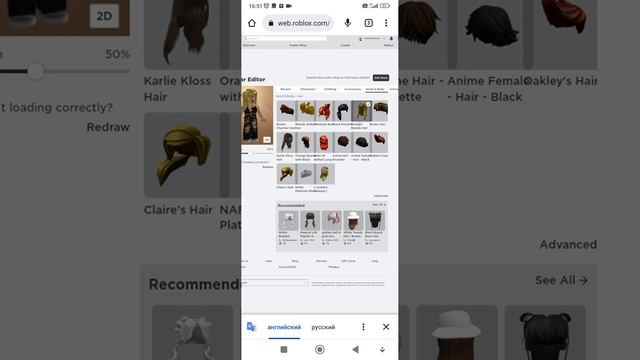The width and height of the screenshot is (640, 360).
Task: Equip Claire's Hair
Action: [286, 174]
